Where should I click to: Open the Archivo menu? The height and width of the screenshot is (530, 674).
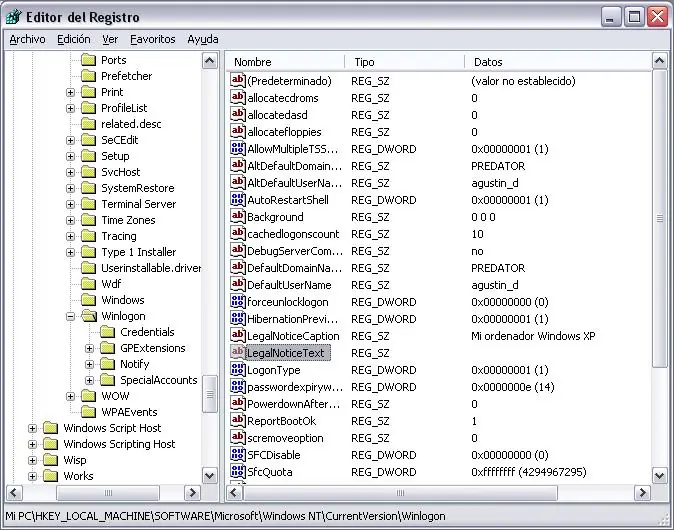point(28,39)
